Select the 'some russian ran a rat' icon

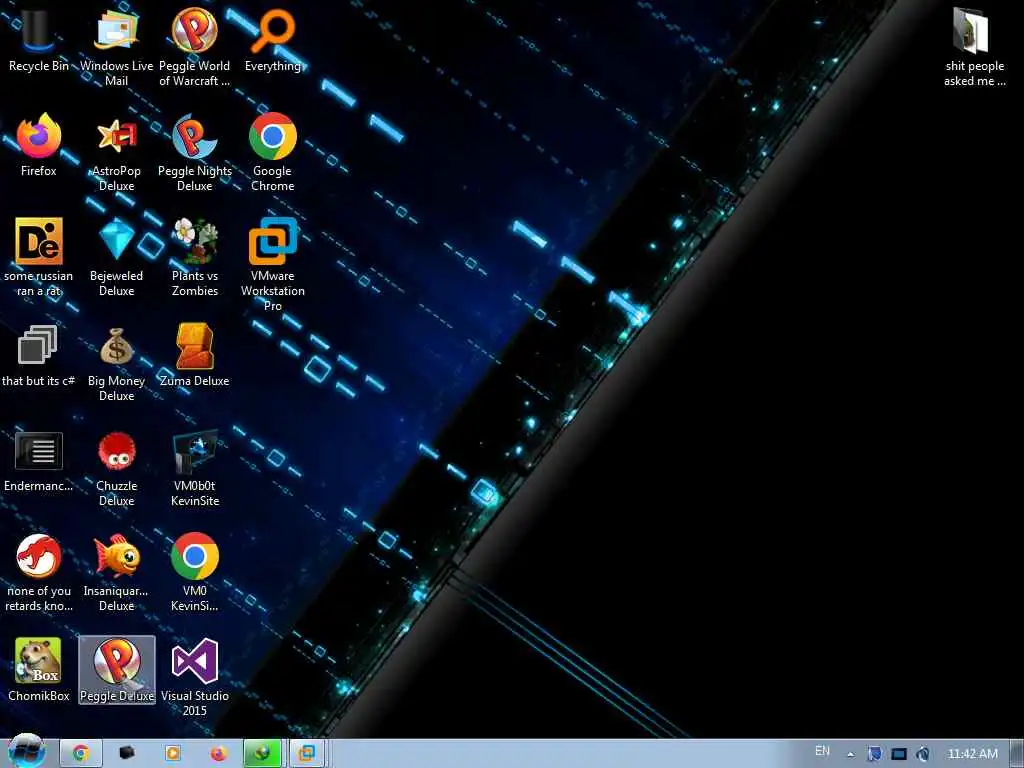pos(39,258)
